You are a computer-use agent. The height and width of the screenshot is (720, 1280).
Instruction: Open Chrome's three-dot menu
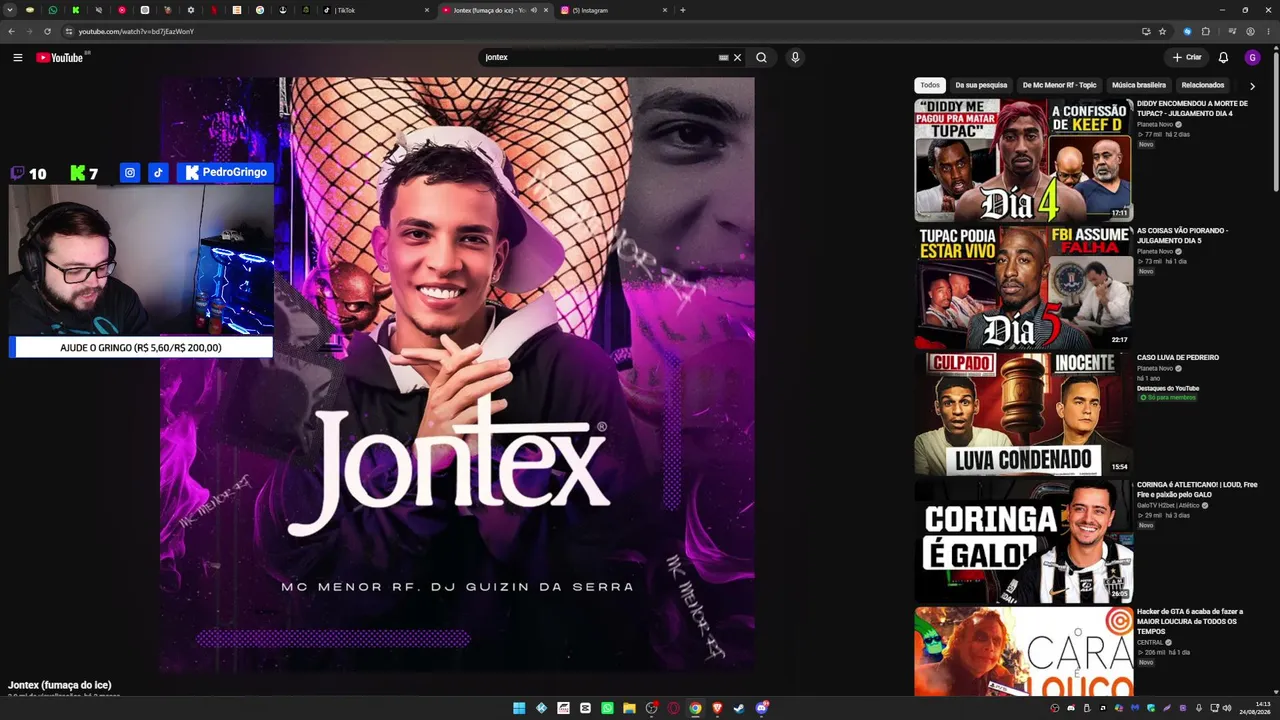[x=1268, y=31]
